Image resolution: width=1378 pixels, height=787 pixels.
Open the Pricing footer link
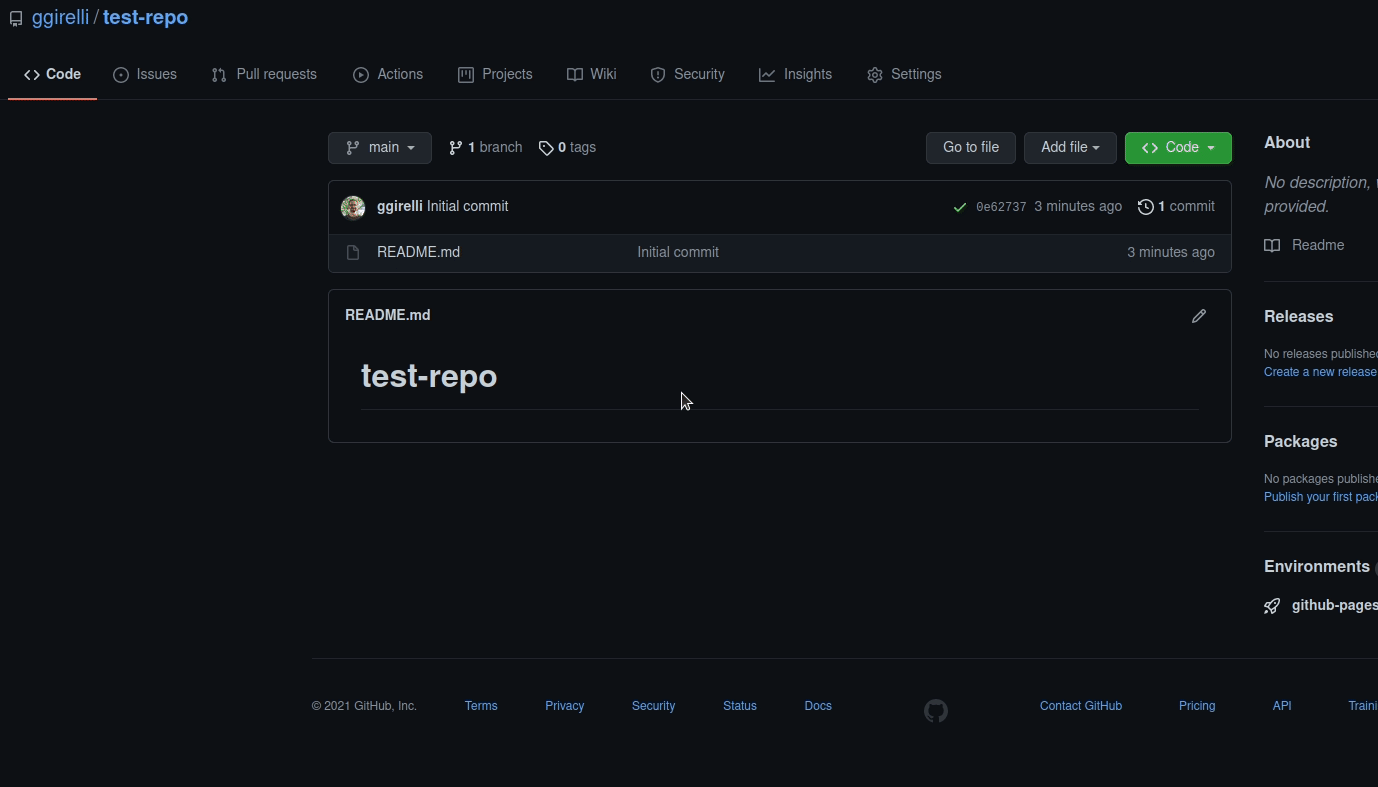tap(1197, 706)
